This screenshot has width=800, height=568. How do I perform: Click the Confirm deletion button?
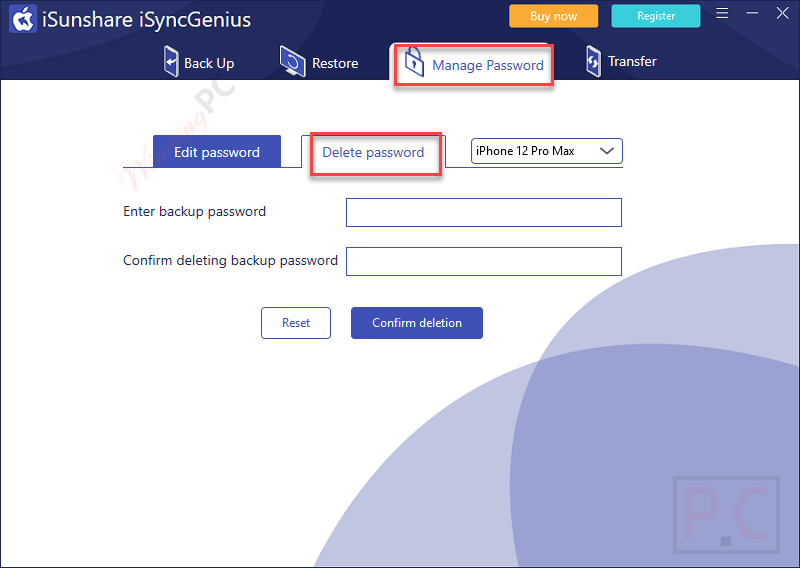(417, 323)
